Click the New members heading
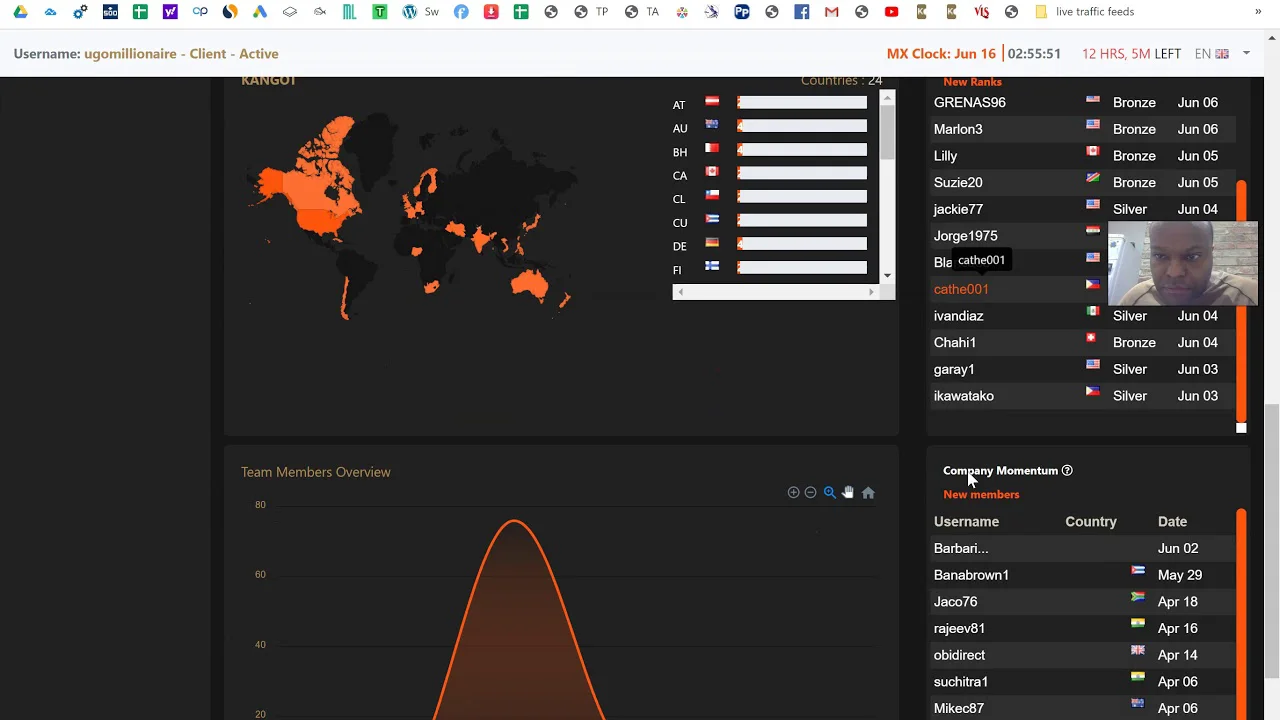Screen dimensions: 1280x720 (x=981, y=494)
